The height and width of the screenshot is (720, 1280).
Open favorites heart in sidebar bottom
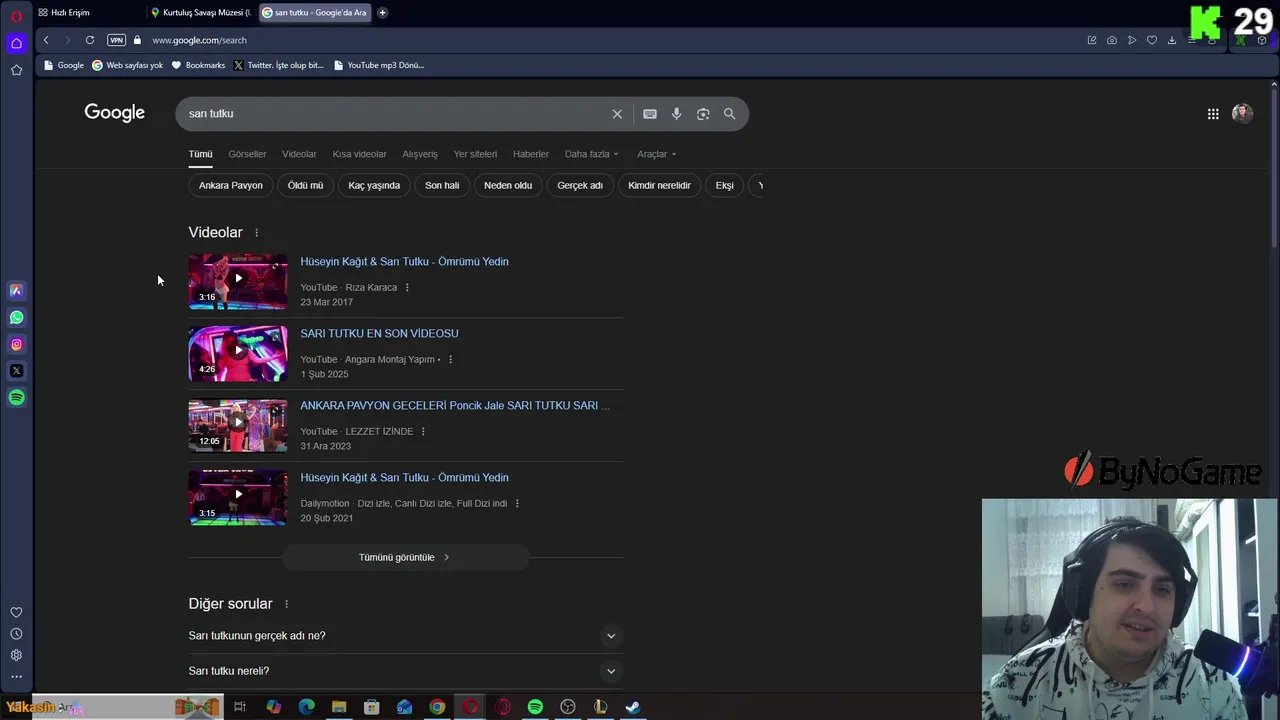(16, 612)
